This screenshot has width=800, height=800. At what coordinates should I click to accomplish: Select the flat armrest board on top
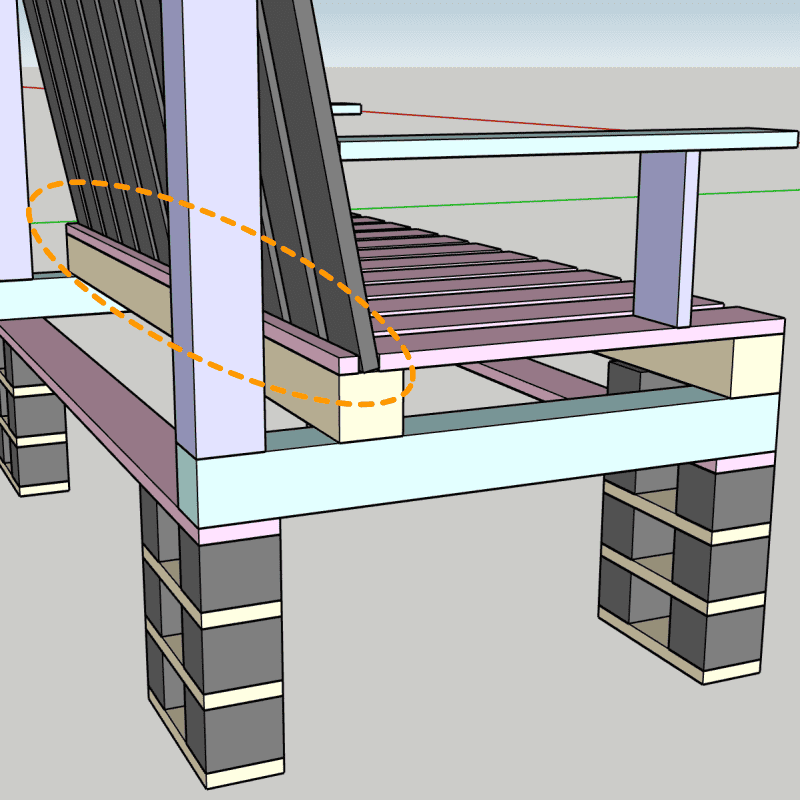pos(566,143)
